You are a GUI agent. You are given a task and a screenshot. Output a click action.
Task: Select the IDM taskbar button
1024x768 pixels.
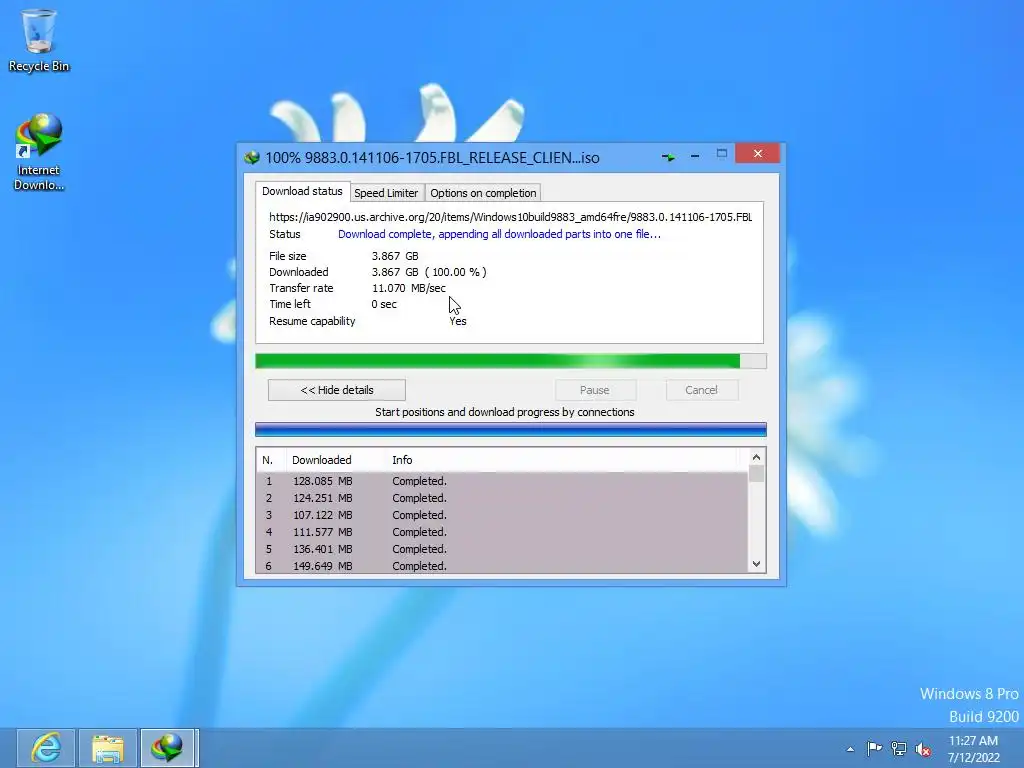(168, 748)
